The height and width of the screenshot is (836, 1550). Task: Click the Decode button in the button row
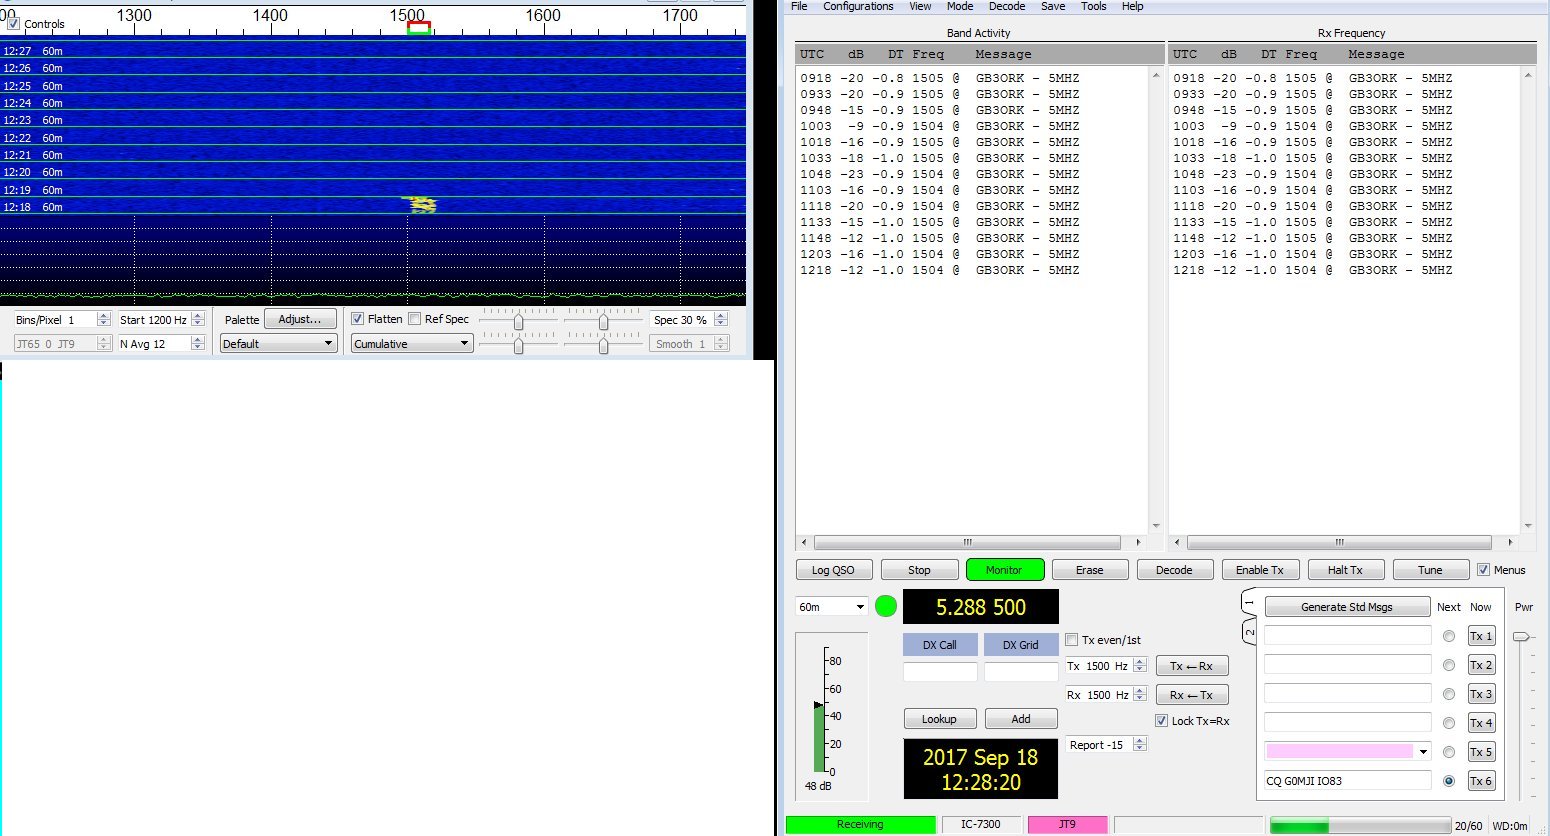tap(1174, 570)
